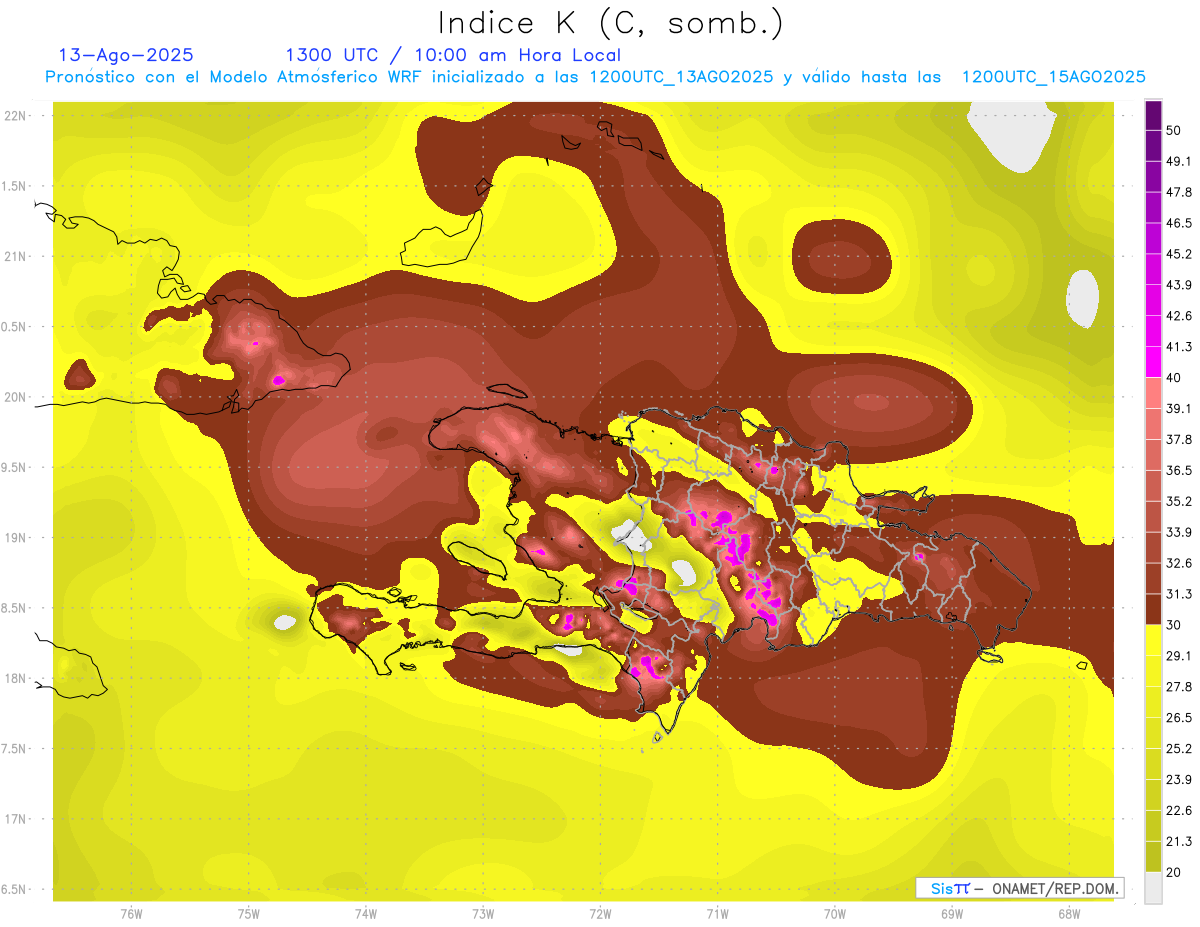The width and height of the screenshot is (1200, 927).
Task: Click legend value "43.9"
Action: 1178,285
